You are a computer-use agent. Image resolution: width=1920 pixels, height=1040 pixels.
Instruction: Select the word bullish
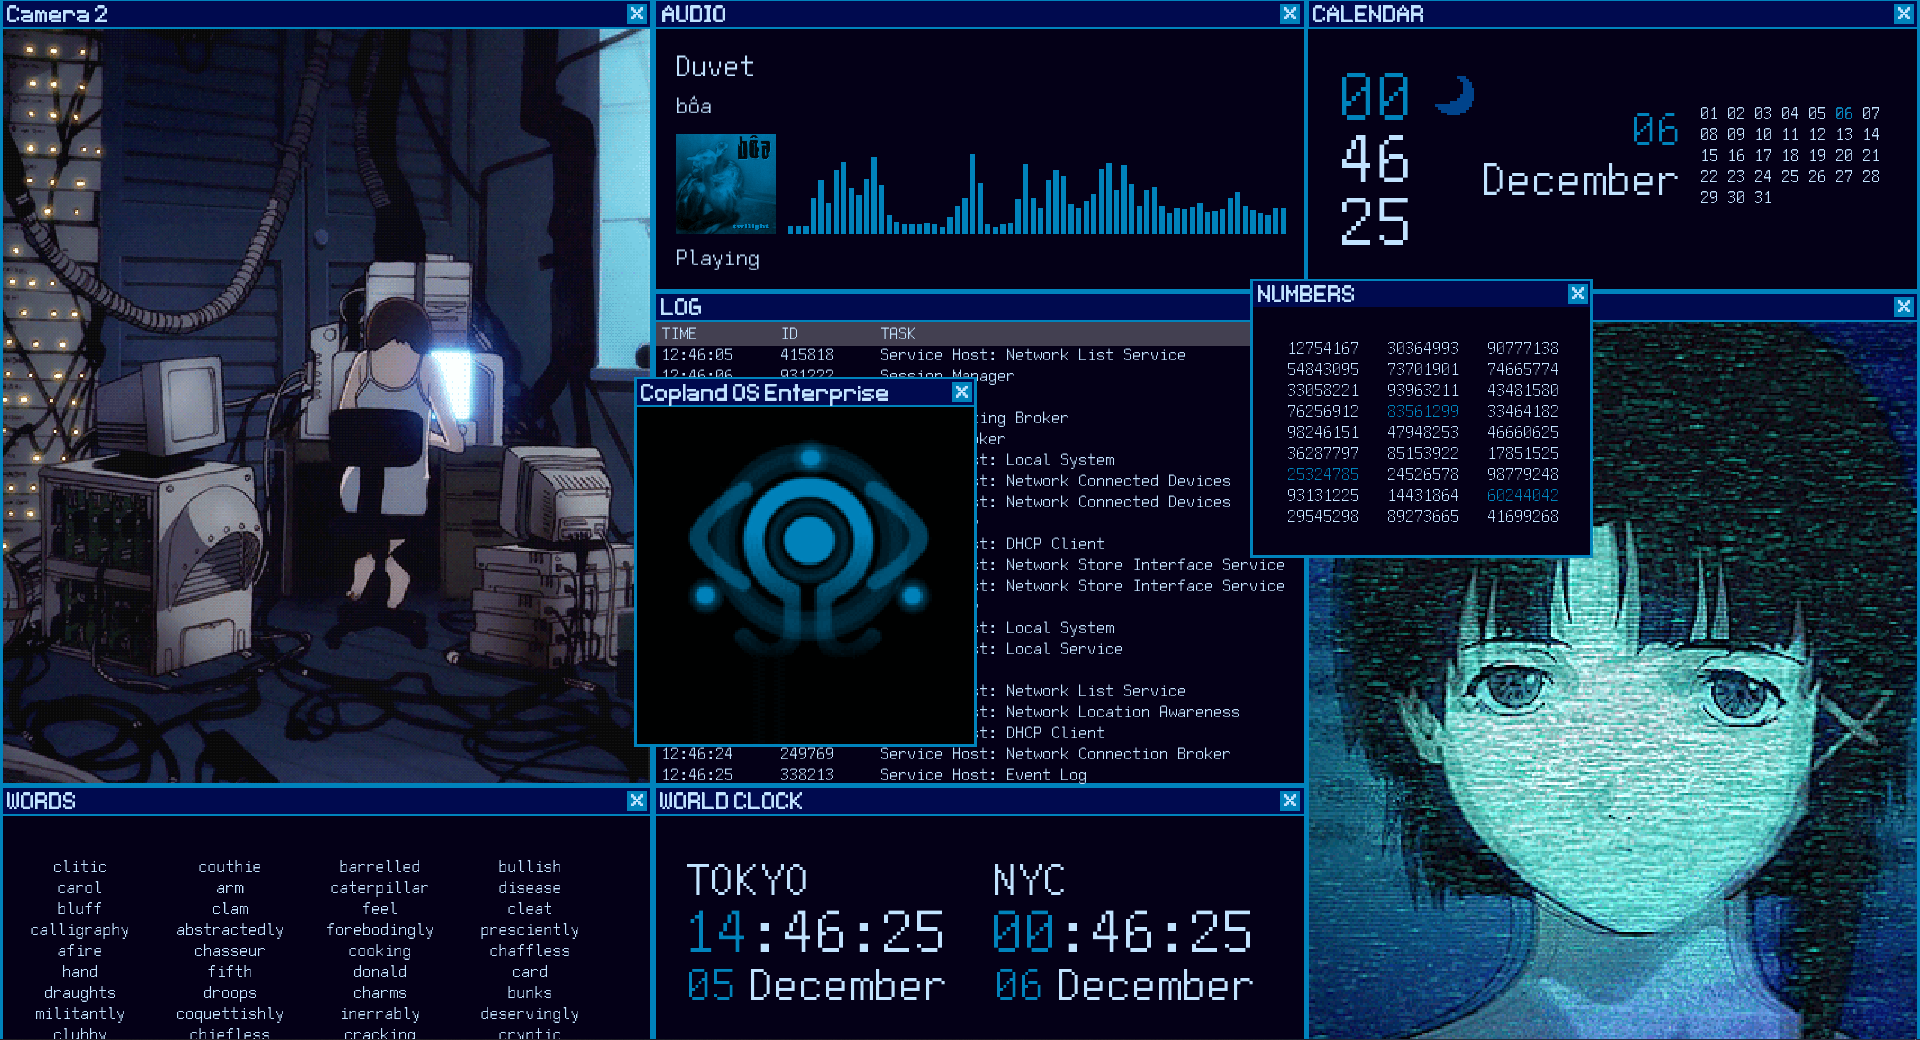pos(529,866)
